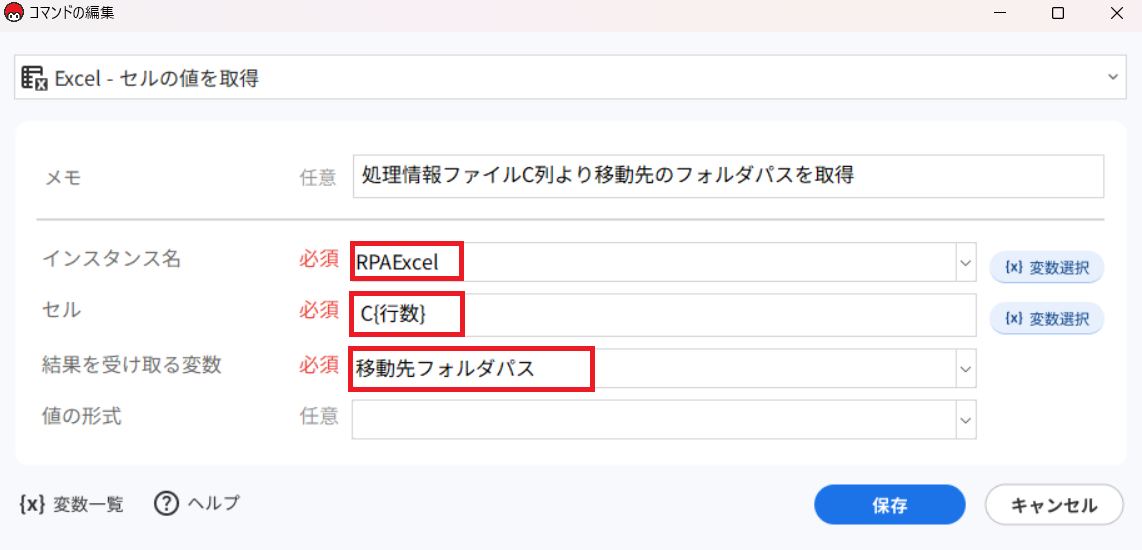The width and height of the screenshot is (1142, 550).
Task: Click the 任意 label beside 値の形式
Action: [319, 415]
